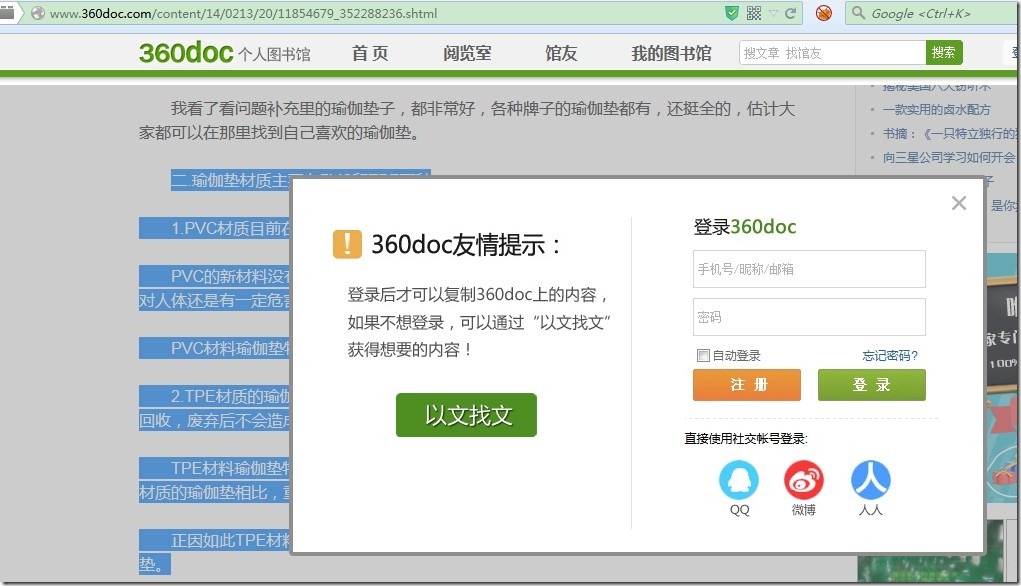Click the highlighted line 1.PVC材质目前
This screenshot has height=586, width=1021.
[x=216, y=228]
